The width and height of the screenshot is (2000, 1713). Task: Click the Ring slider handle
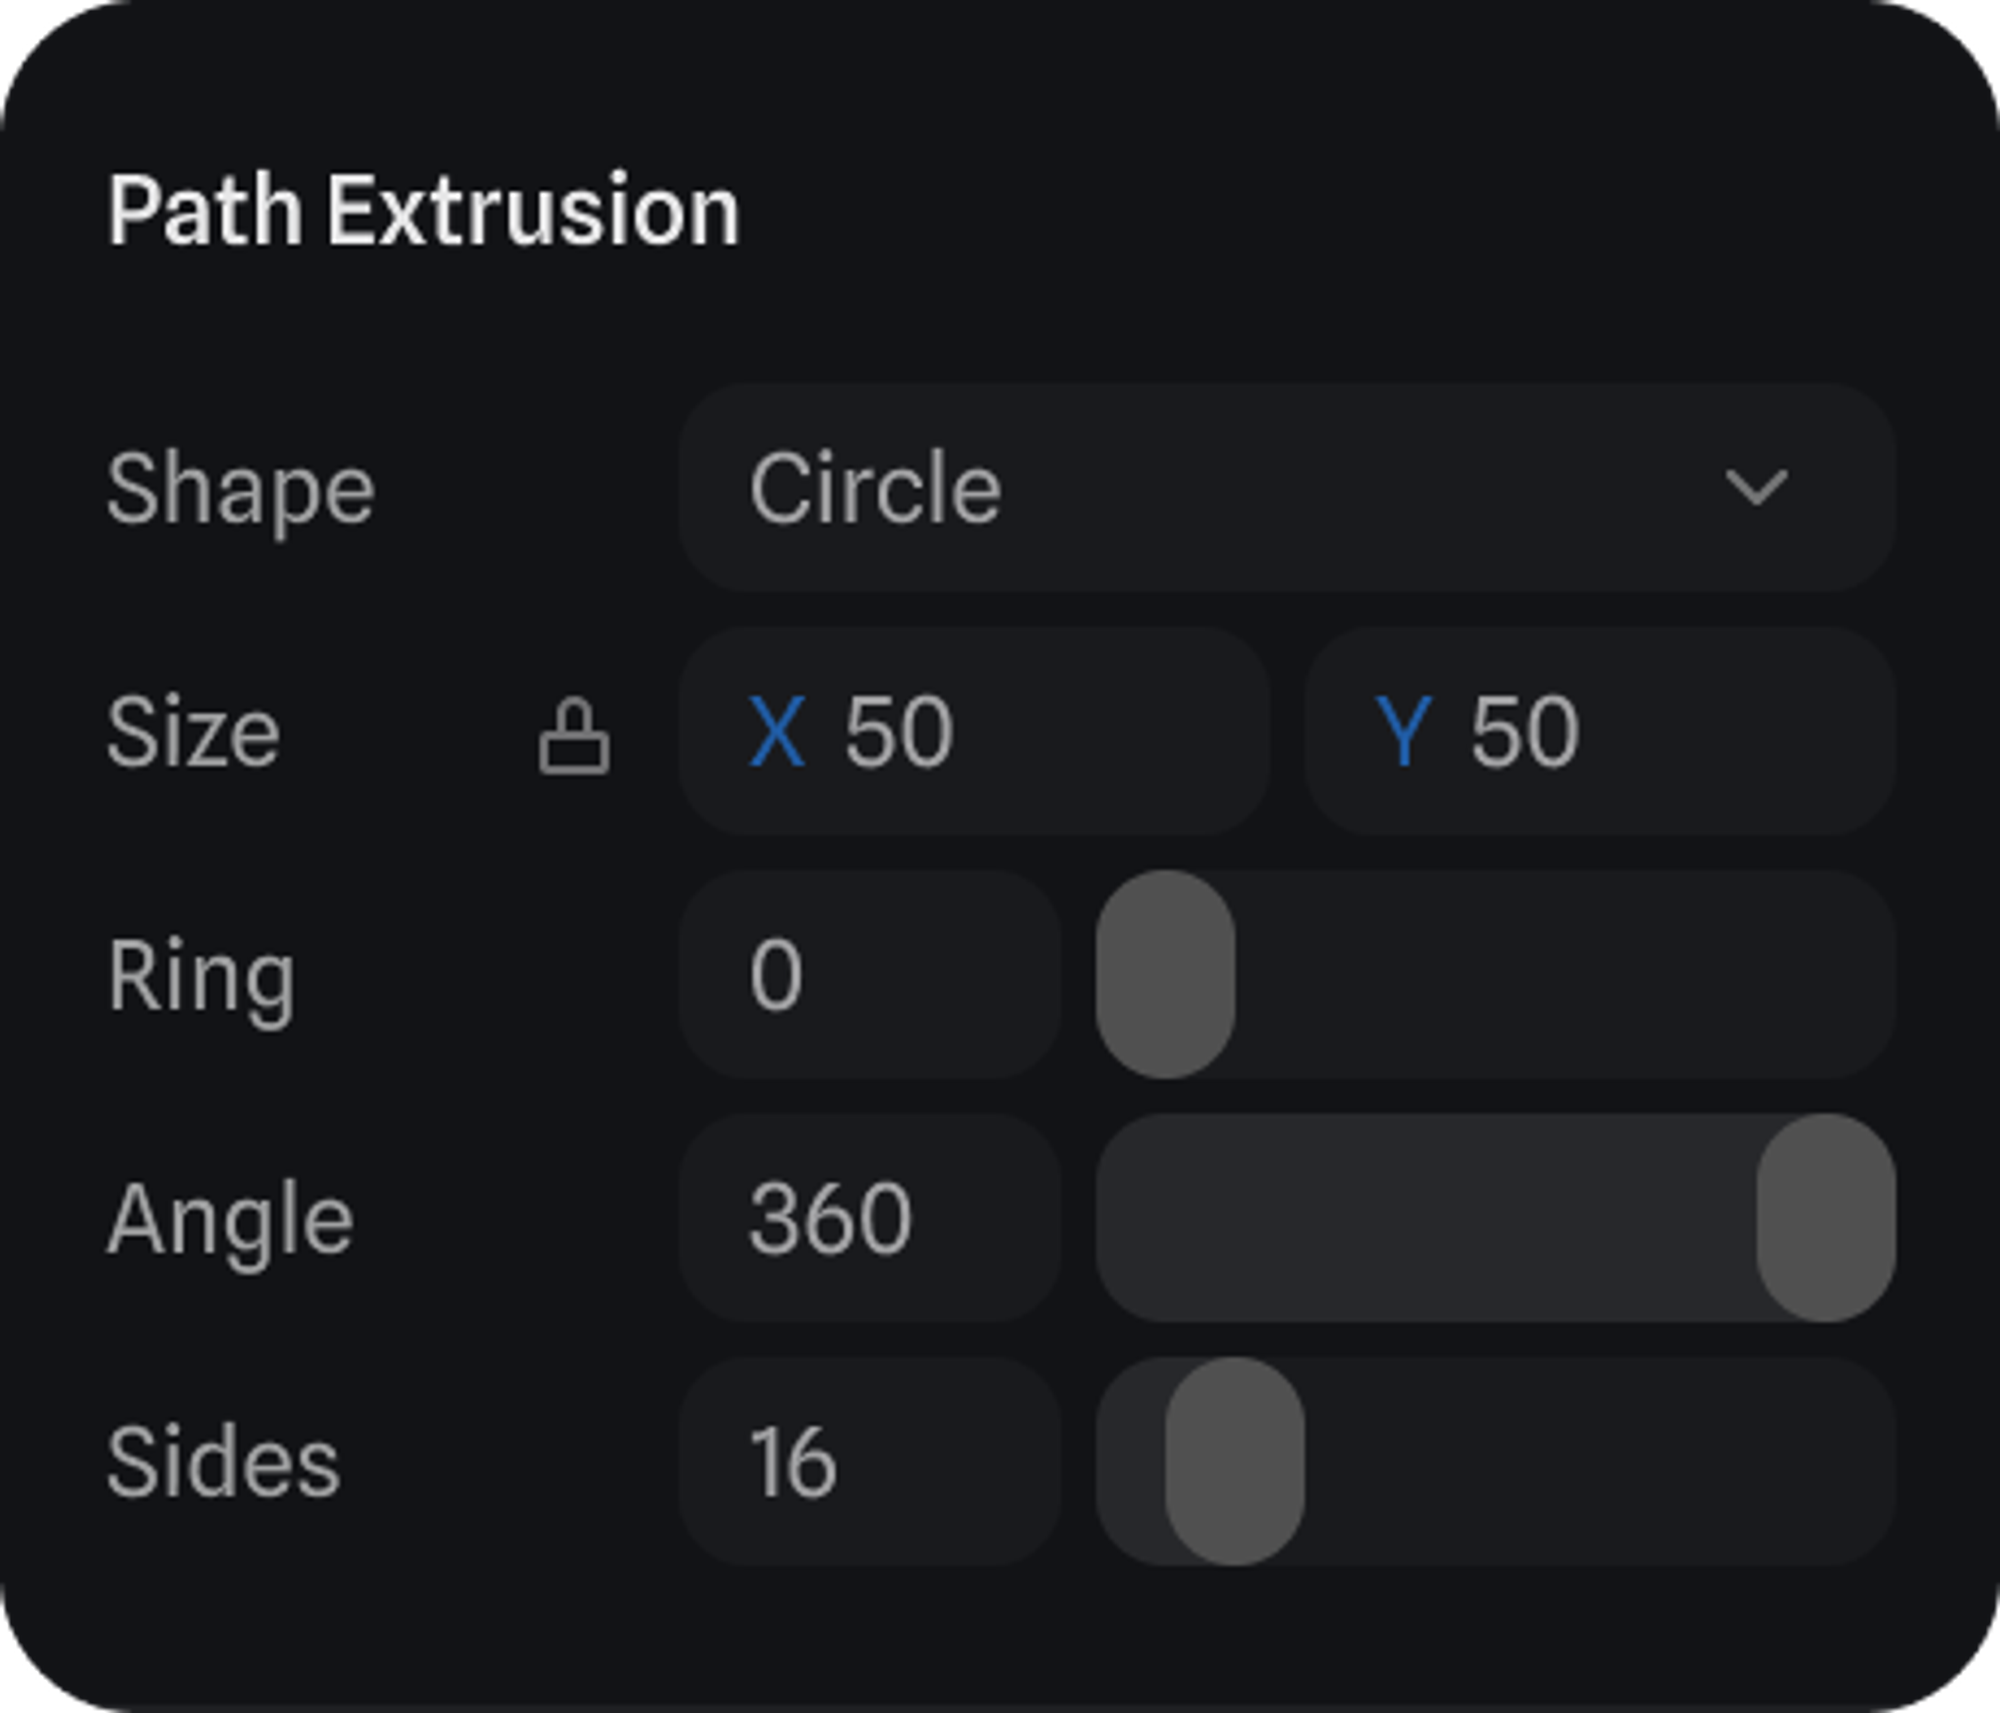1165,975
